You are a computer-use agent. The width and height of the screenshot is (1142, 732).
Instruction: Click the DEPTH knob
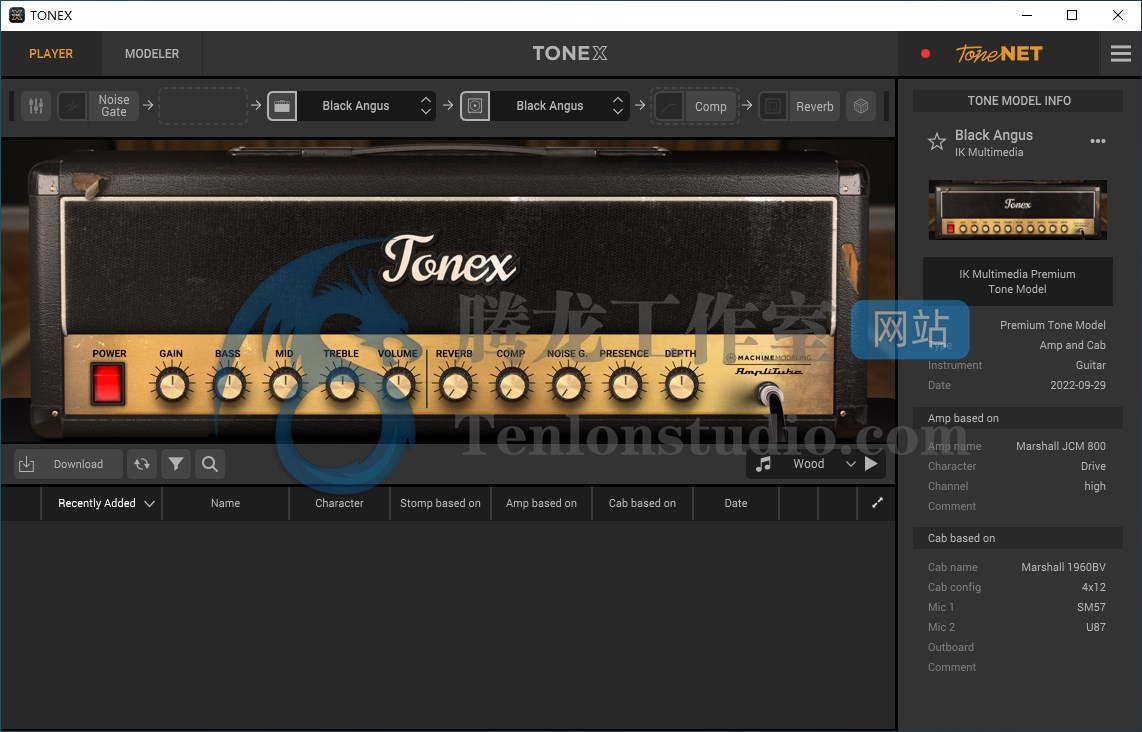[x=681, y=384]
